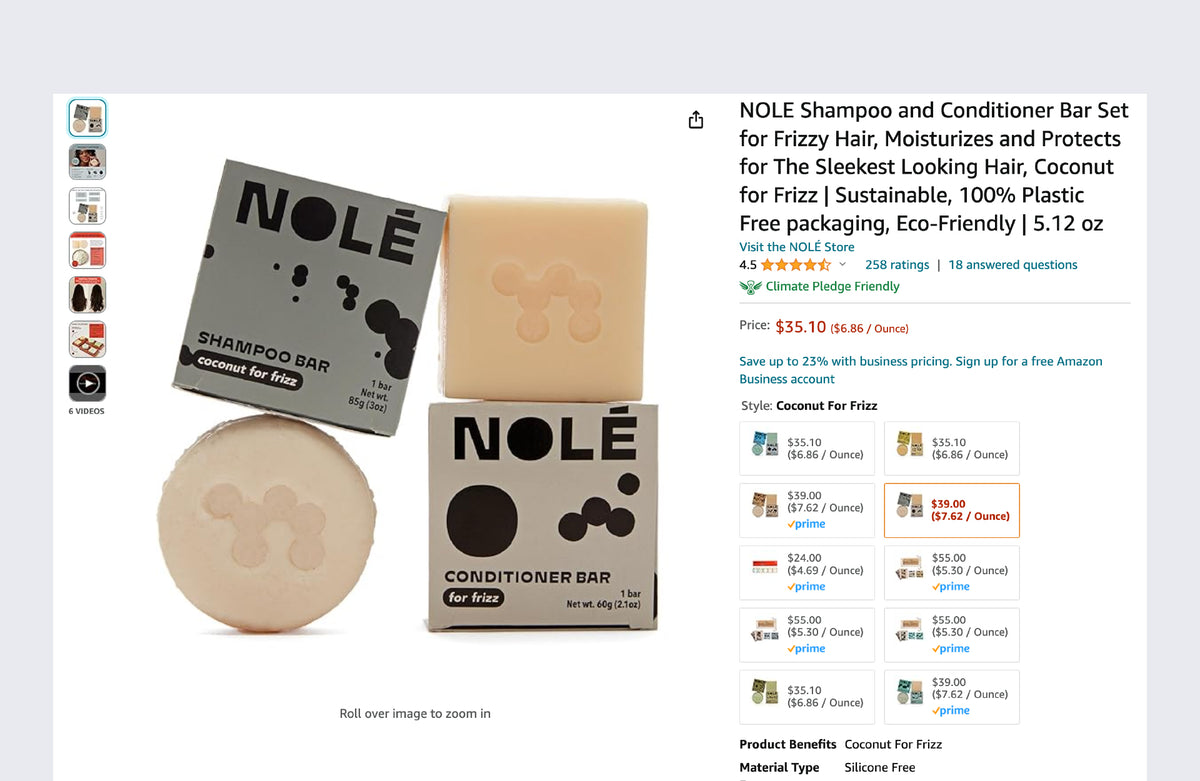Choose the teal box $39.00 Prime style
This screenshot has height=781, width=1200.
pyautogui.click(x=951, y=696)
